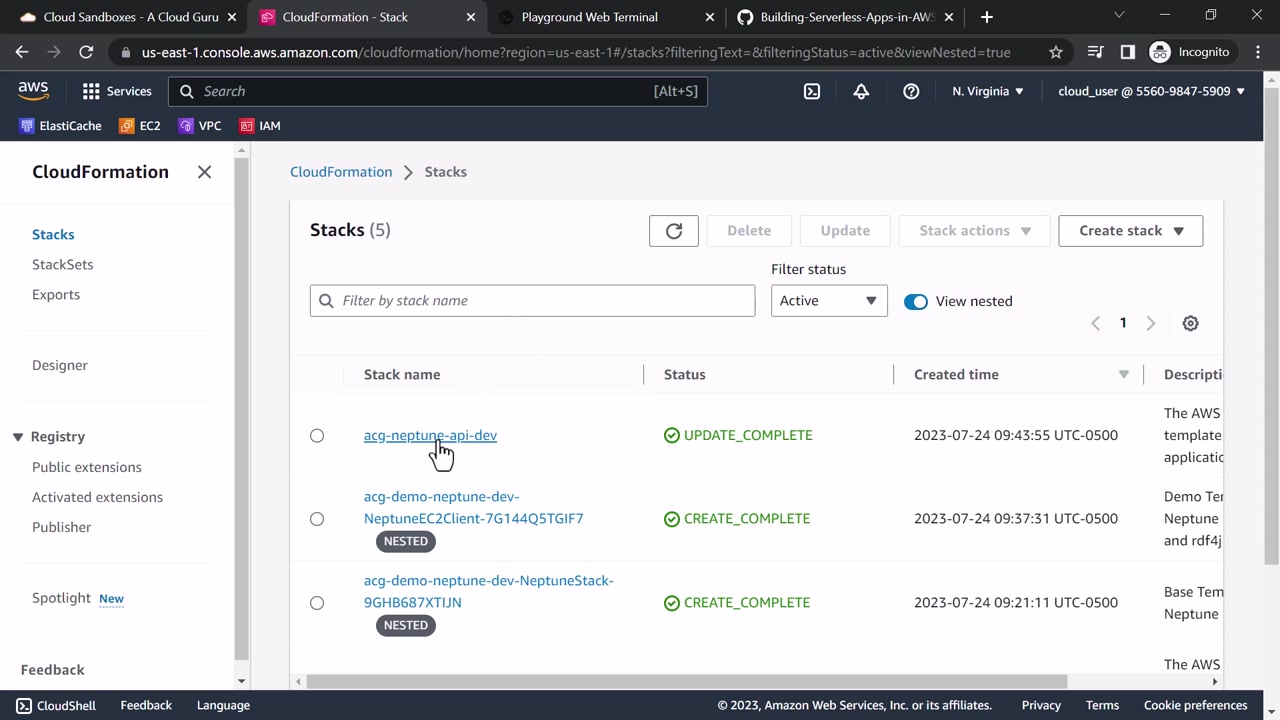Switch to the Playground Web Terminal tab
The image size is (1280, 720).
[x=589, y=17]
